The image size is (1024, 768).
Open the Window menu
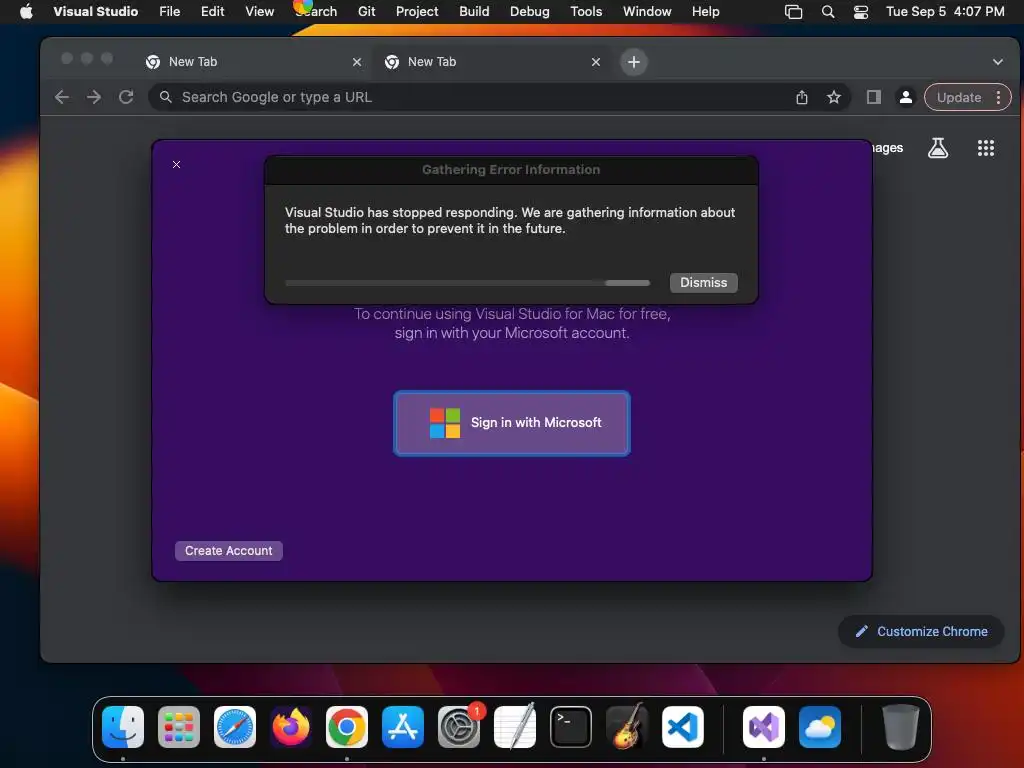(x=647, y=11)
